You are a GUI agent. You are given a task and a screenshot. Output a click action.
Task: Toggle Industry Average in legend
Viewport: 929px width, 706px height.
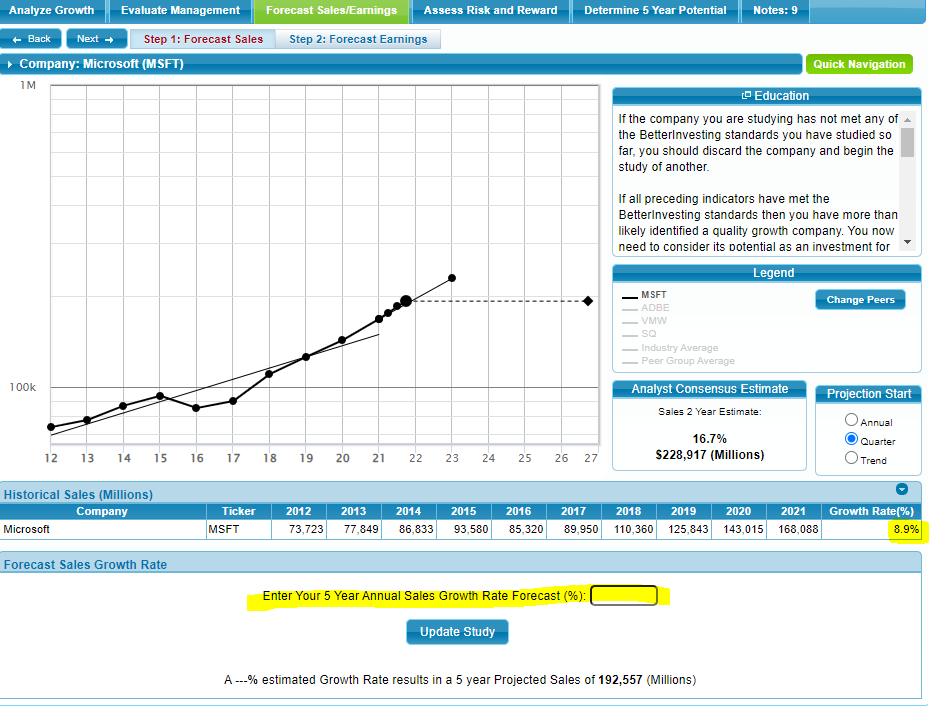pos(670,348)
